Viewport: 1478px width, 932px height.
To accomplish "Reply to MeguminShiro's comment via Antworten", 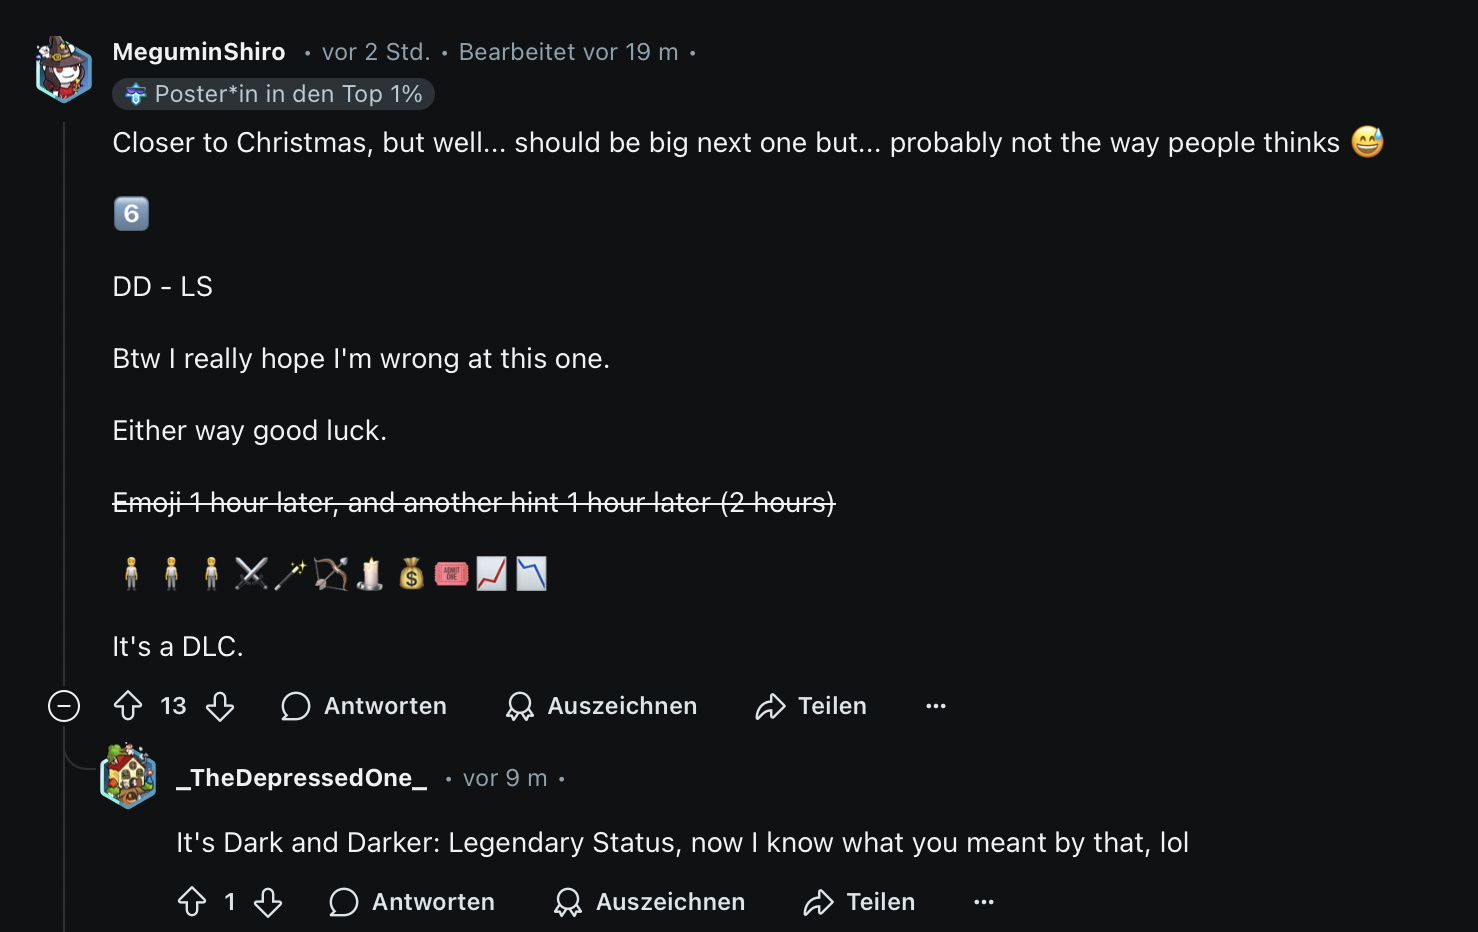I will click(364, 706).
